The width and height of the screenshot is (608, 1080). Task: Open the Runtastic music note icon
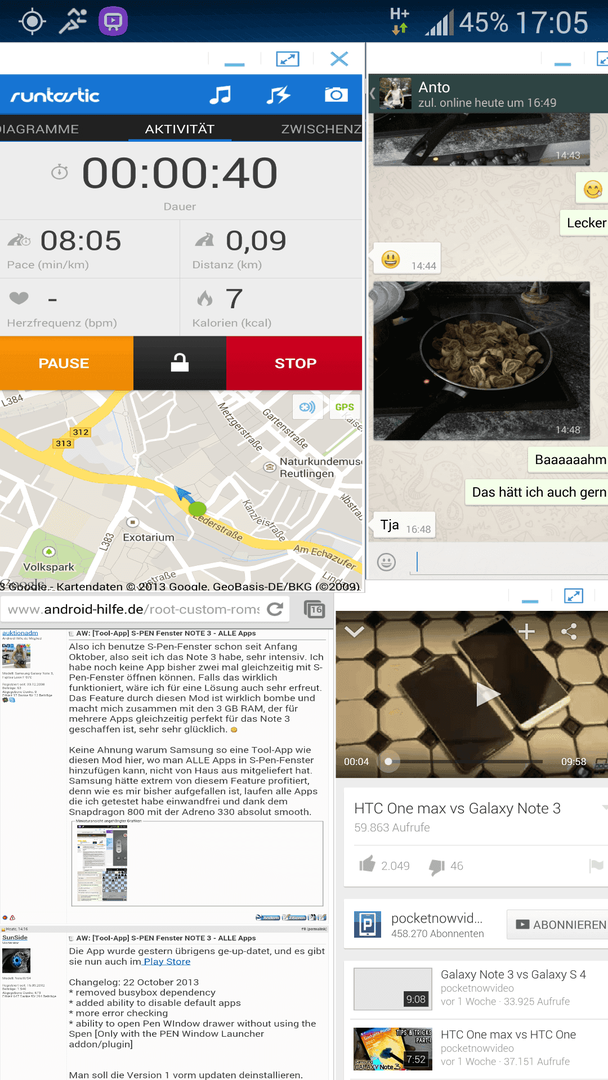click(220, 94)
